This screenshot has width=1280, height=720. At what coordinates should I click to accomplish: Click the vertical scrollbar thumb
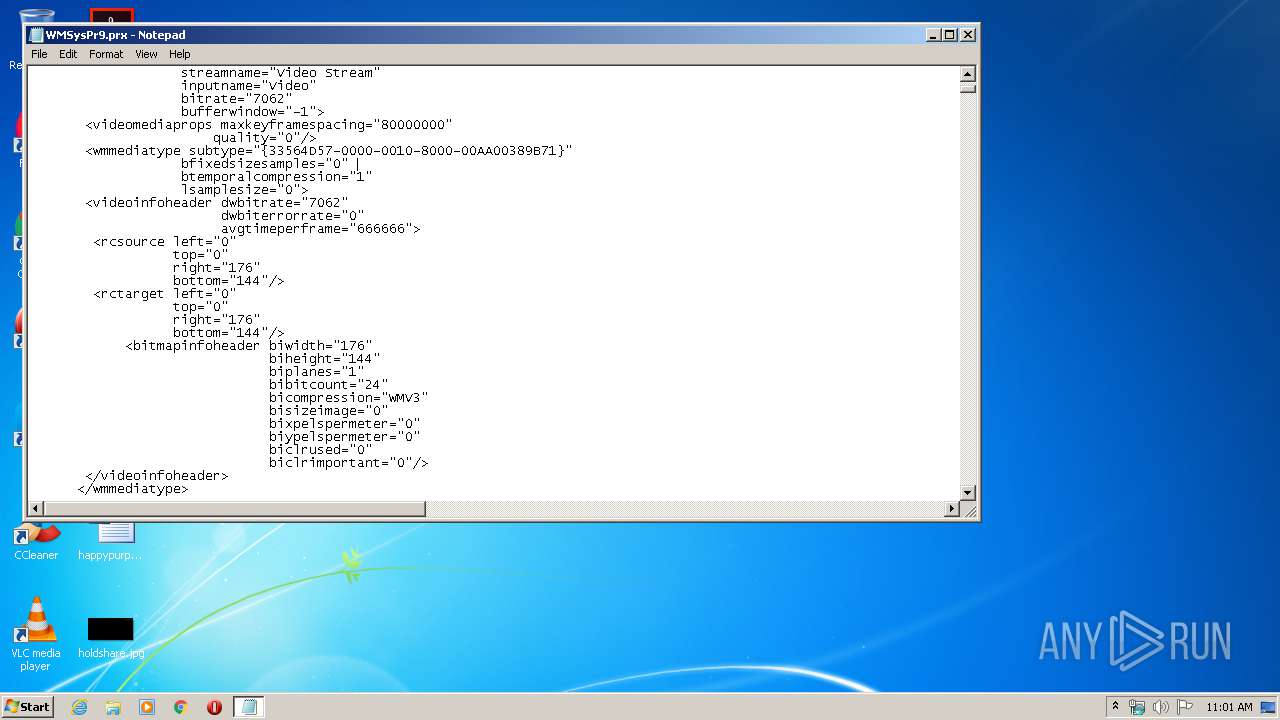click(967, 87)
